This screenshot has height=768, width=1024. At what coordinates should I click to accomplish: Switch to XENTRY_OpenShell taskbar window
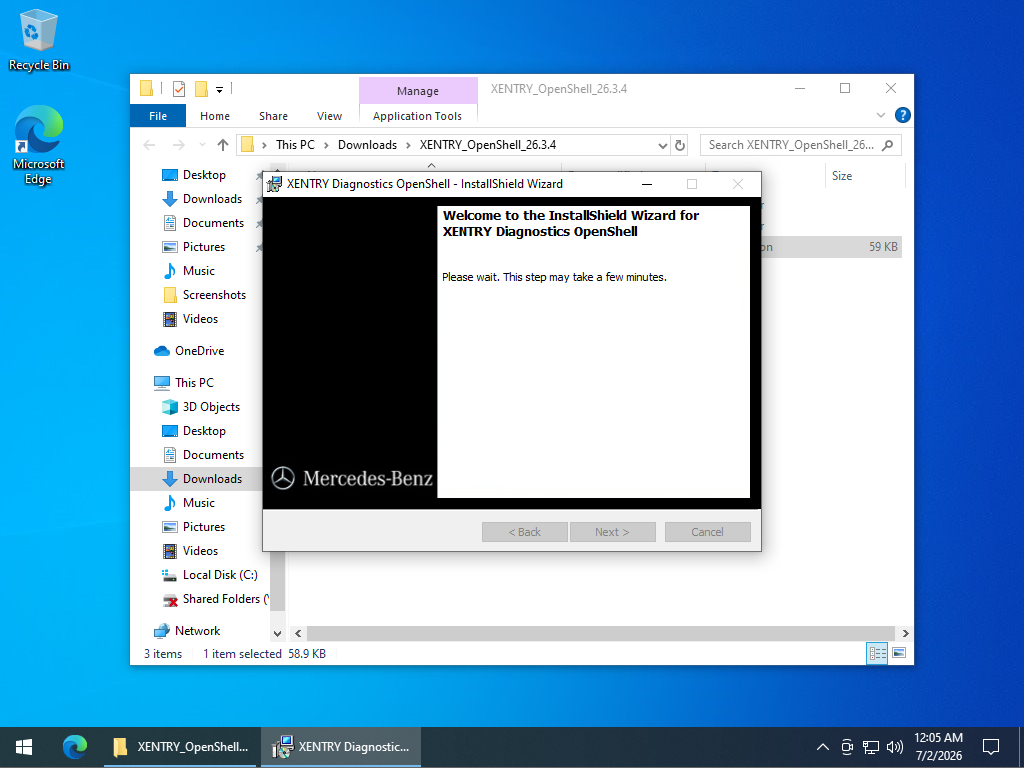[182, 746]
